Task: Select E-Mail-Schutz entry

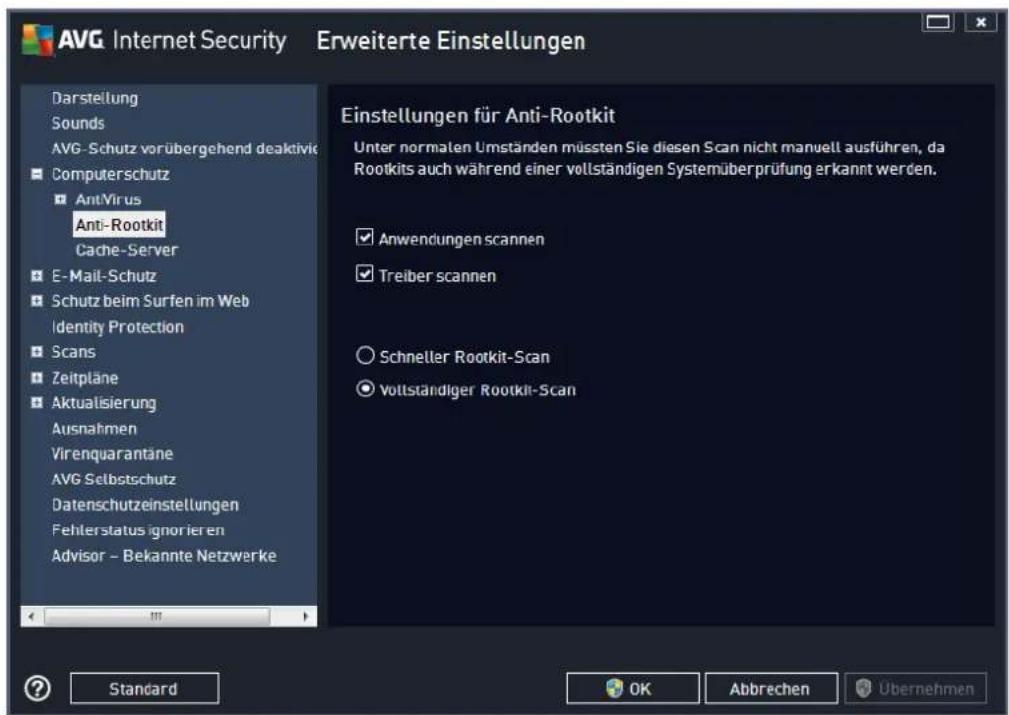Action: click(104, 275)
